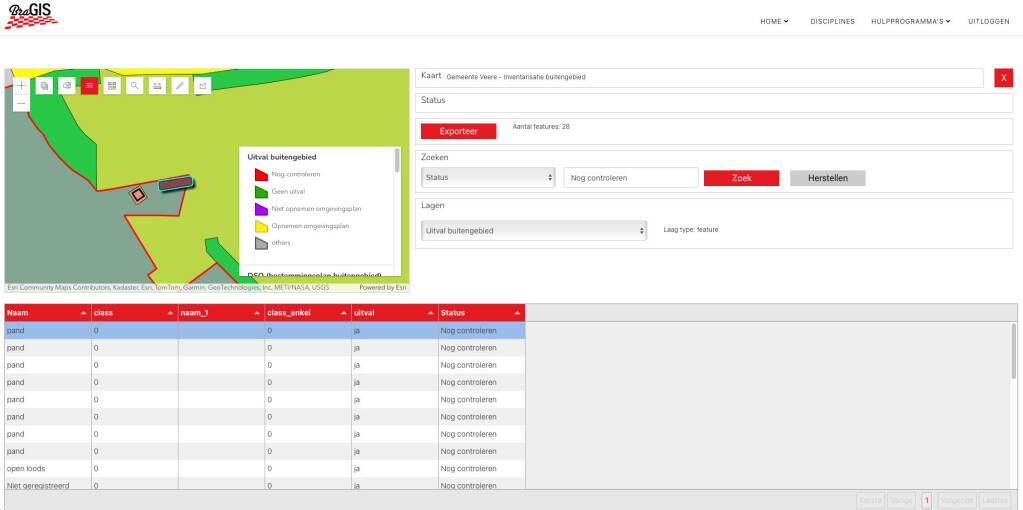
Task: Sort the table by uitval column
Action: coord(394,313)
